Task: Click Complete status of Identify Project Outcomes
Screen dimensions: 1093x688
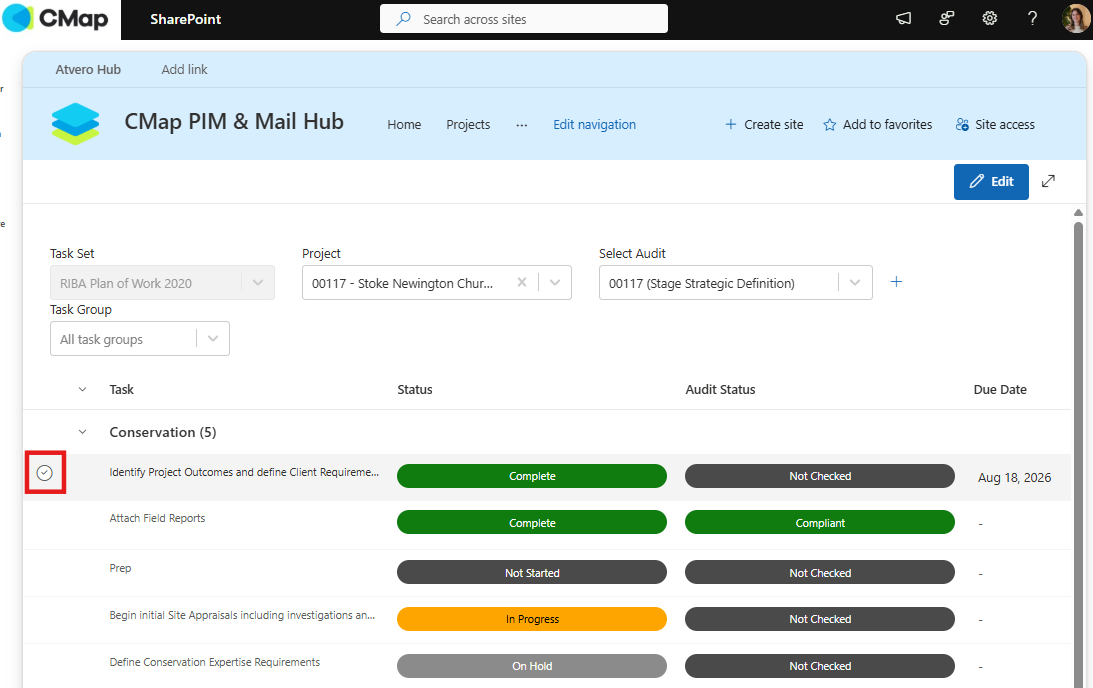Action: click(x=532, y=476)
